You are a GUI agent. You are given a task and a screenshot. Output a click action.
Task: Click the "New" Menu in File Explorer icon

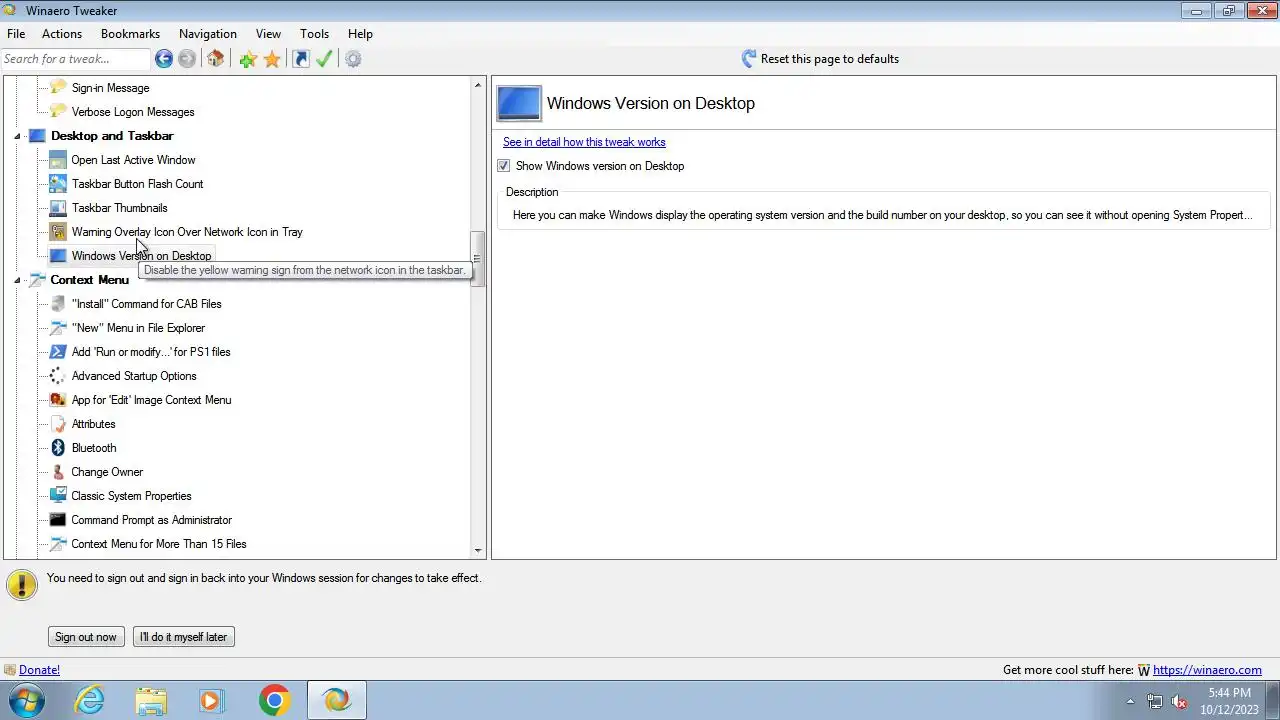pos(58,328)
